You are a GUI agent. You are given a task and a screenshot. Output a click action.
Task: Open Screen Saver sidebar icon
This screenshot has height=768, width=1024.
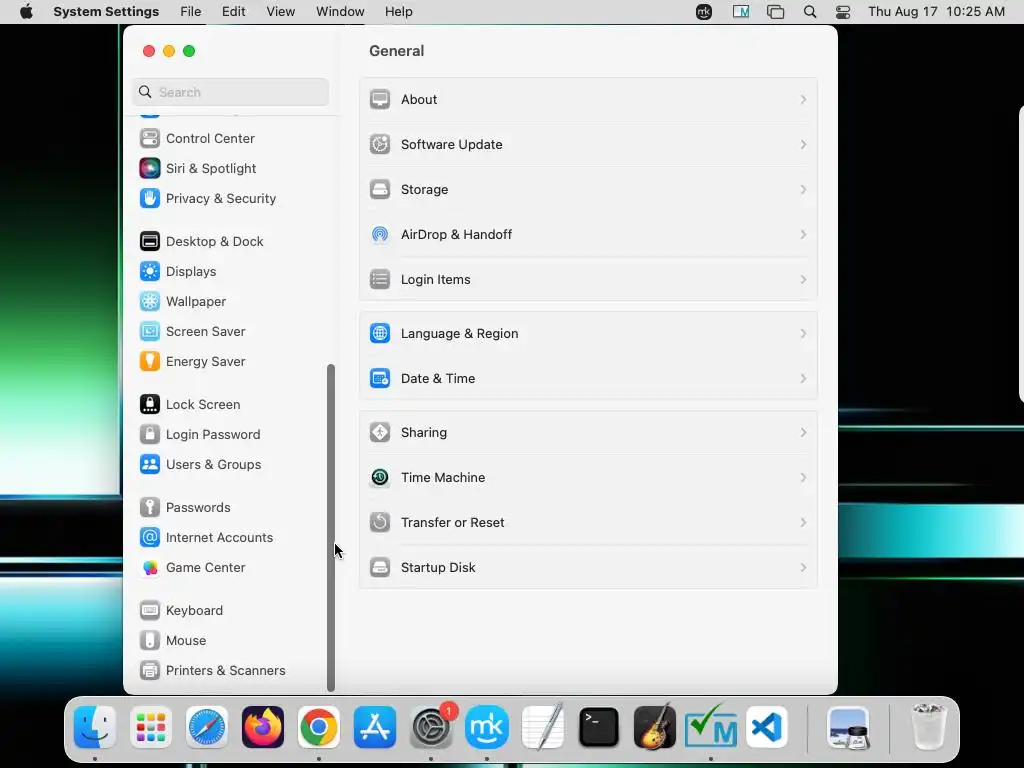click(150, 332)
